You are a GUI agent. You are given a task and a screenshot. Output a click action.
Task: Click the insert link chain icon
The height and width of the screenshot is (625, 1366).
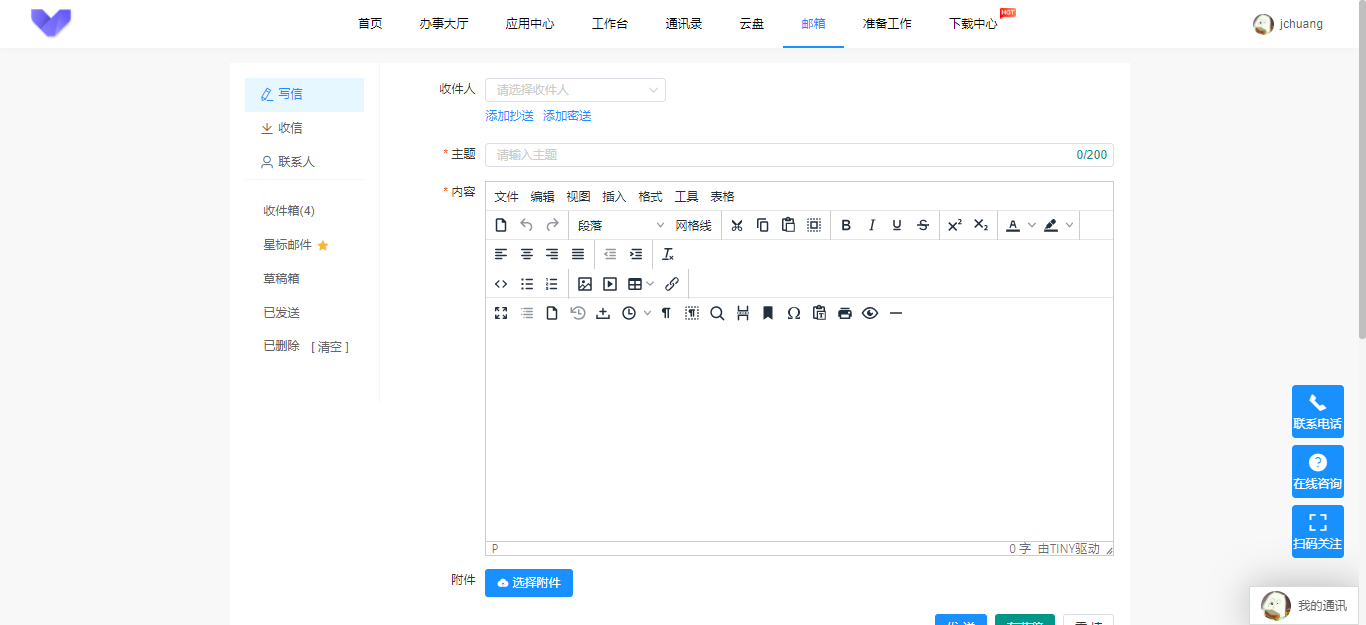[672, 284]
